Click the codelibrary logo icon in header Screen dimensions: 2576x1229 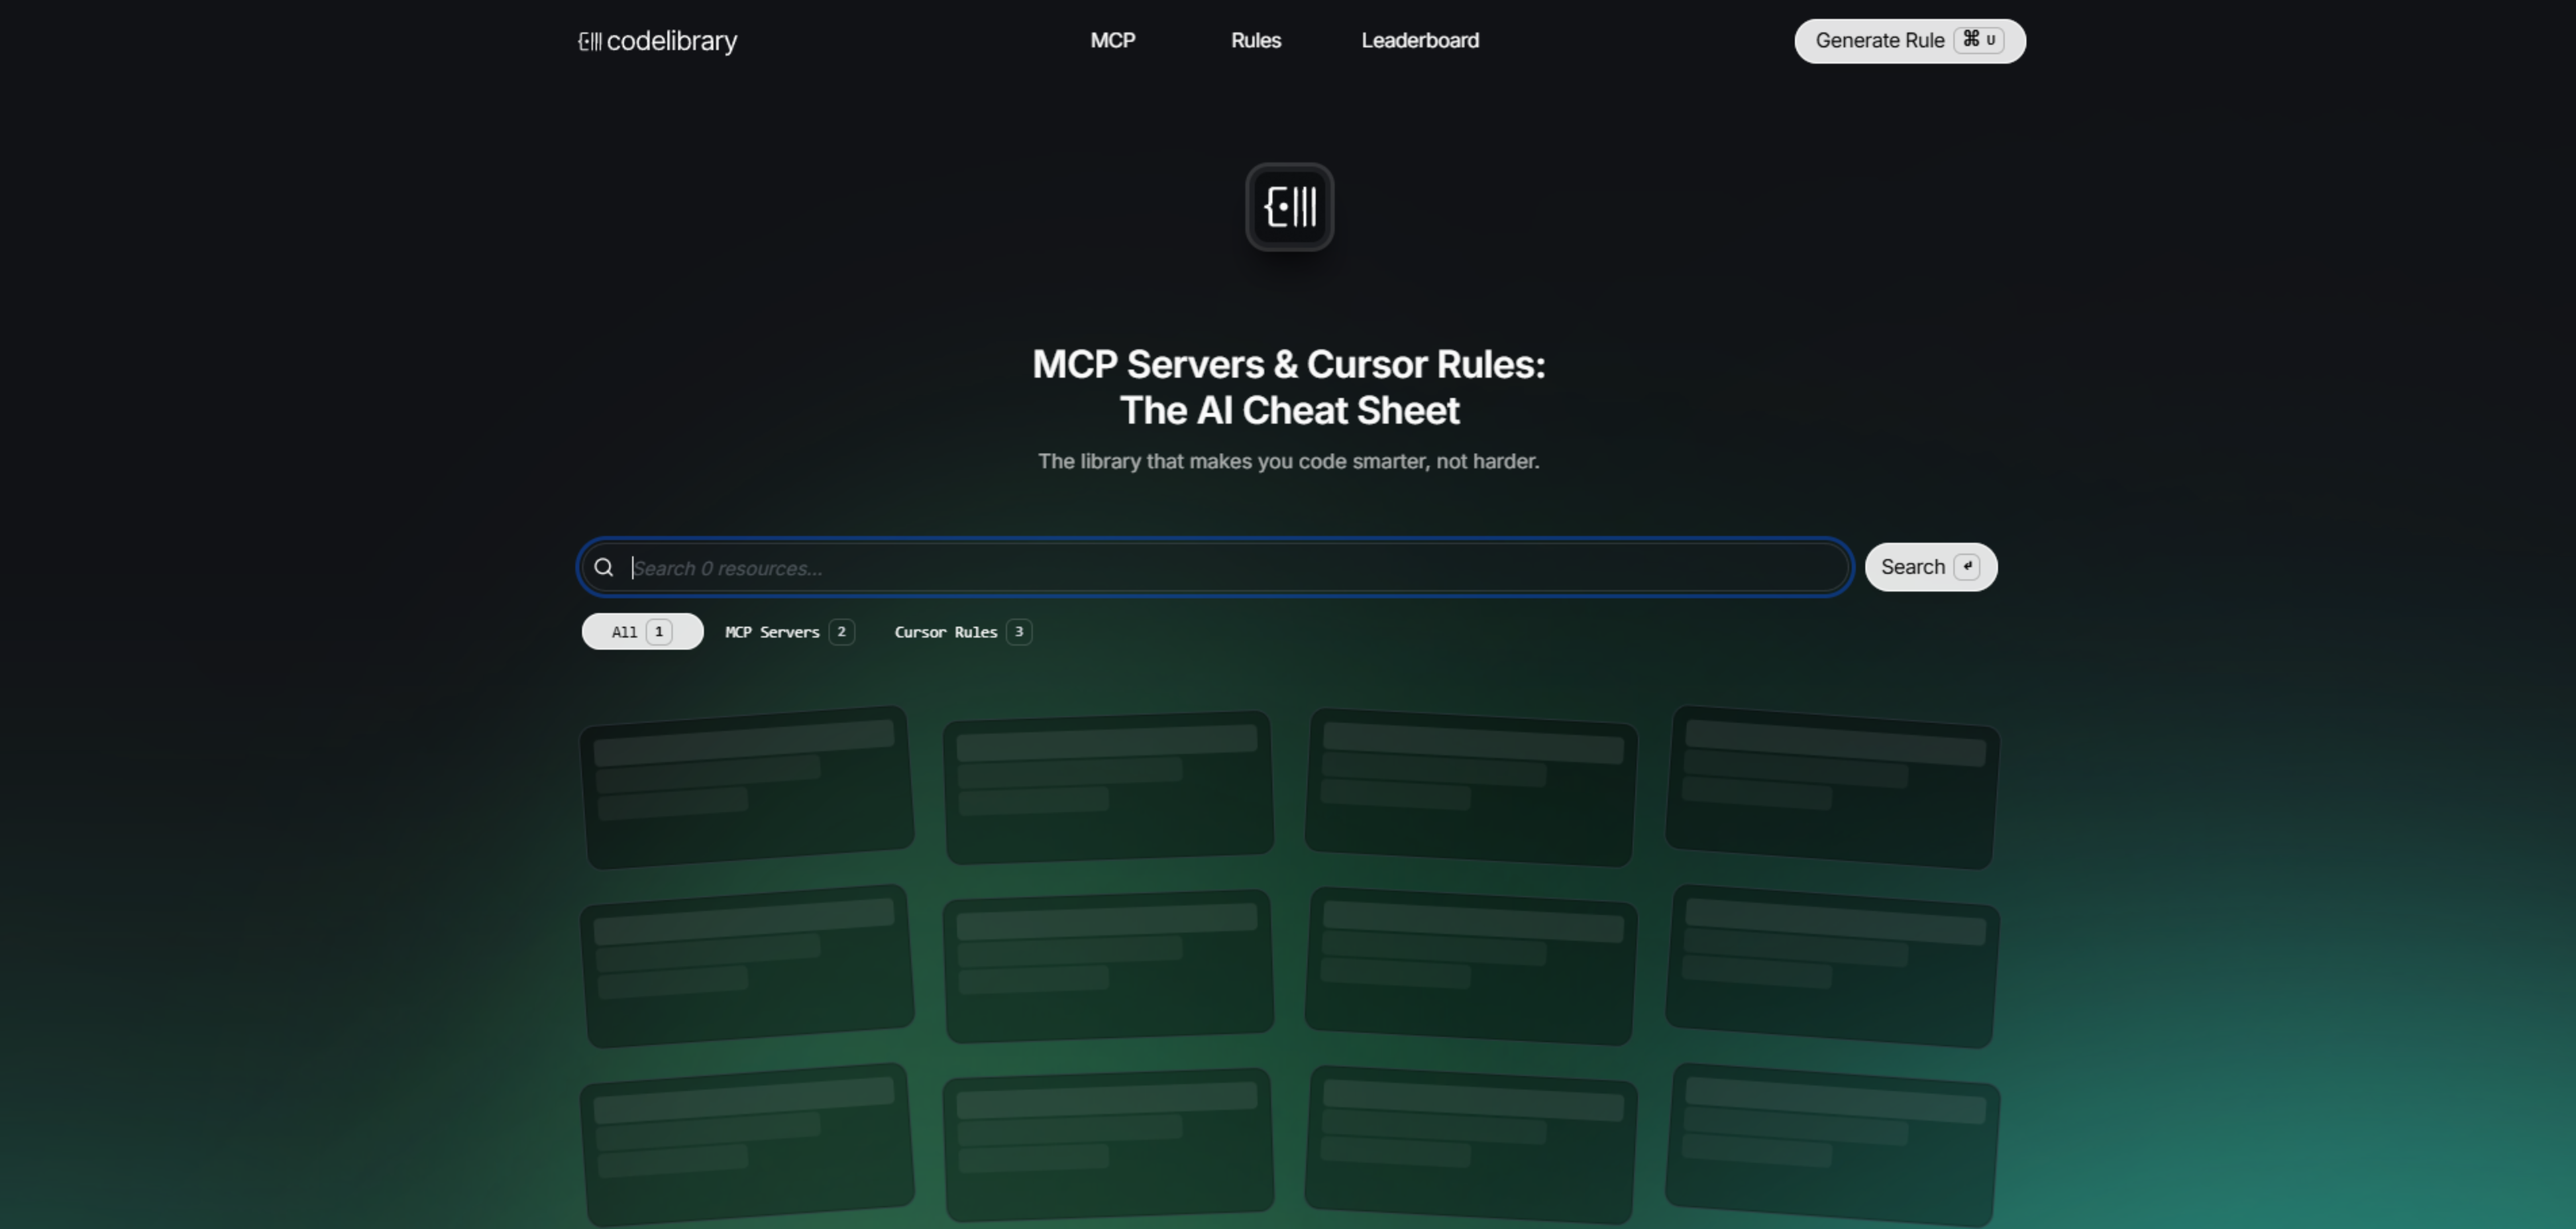coord(590,41)
